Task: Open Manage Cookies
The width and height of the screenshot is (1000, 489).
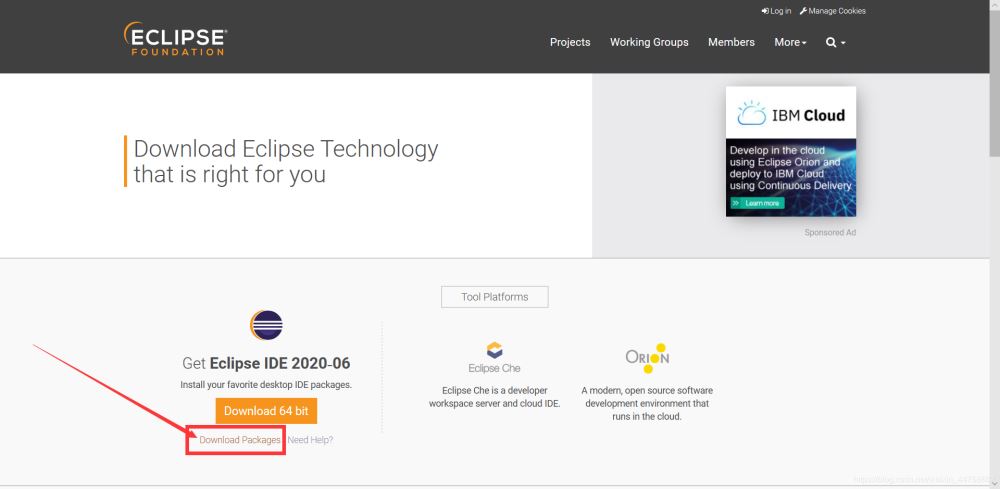Action: coord(832,11)
